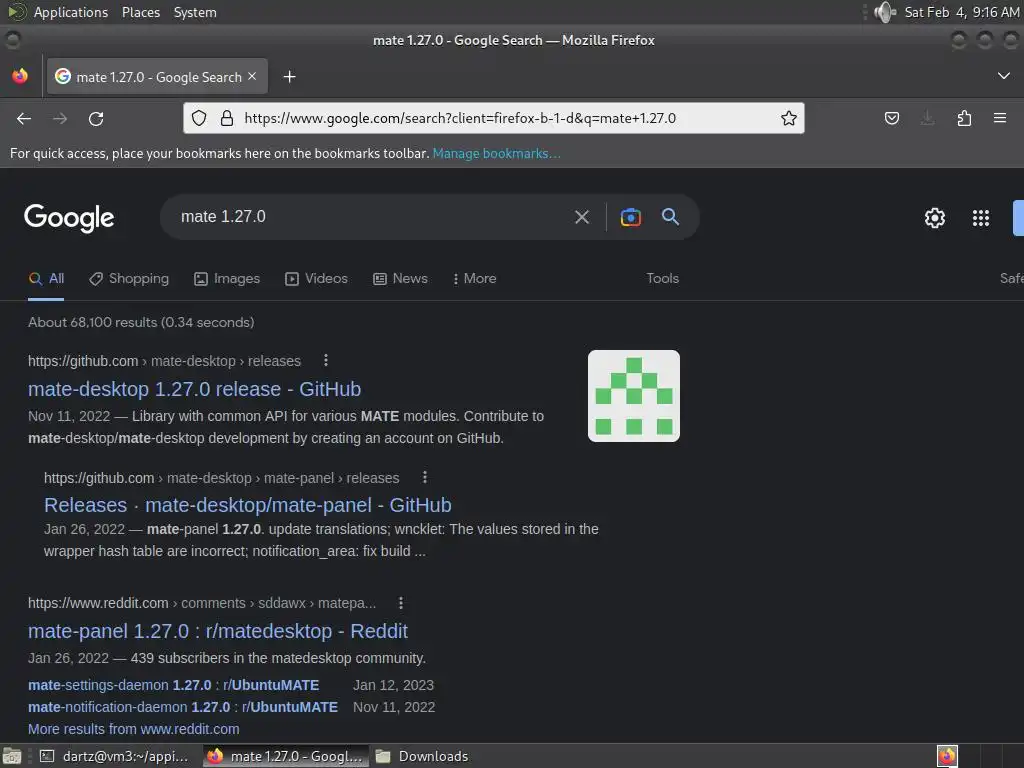The width and height of the screenshot is (1024, 768).
Task: Go back with the browser back arrow
Action: pos(24,118)
